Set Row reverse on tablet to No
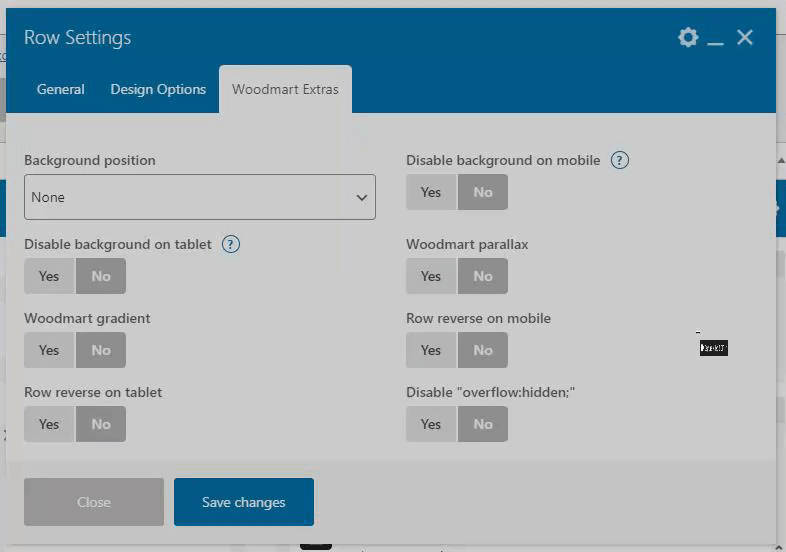The image size is (786, 552). [101, 424]
